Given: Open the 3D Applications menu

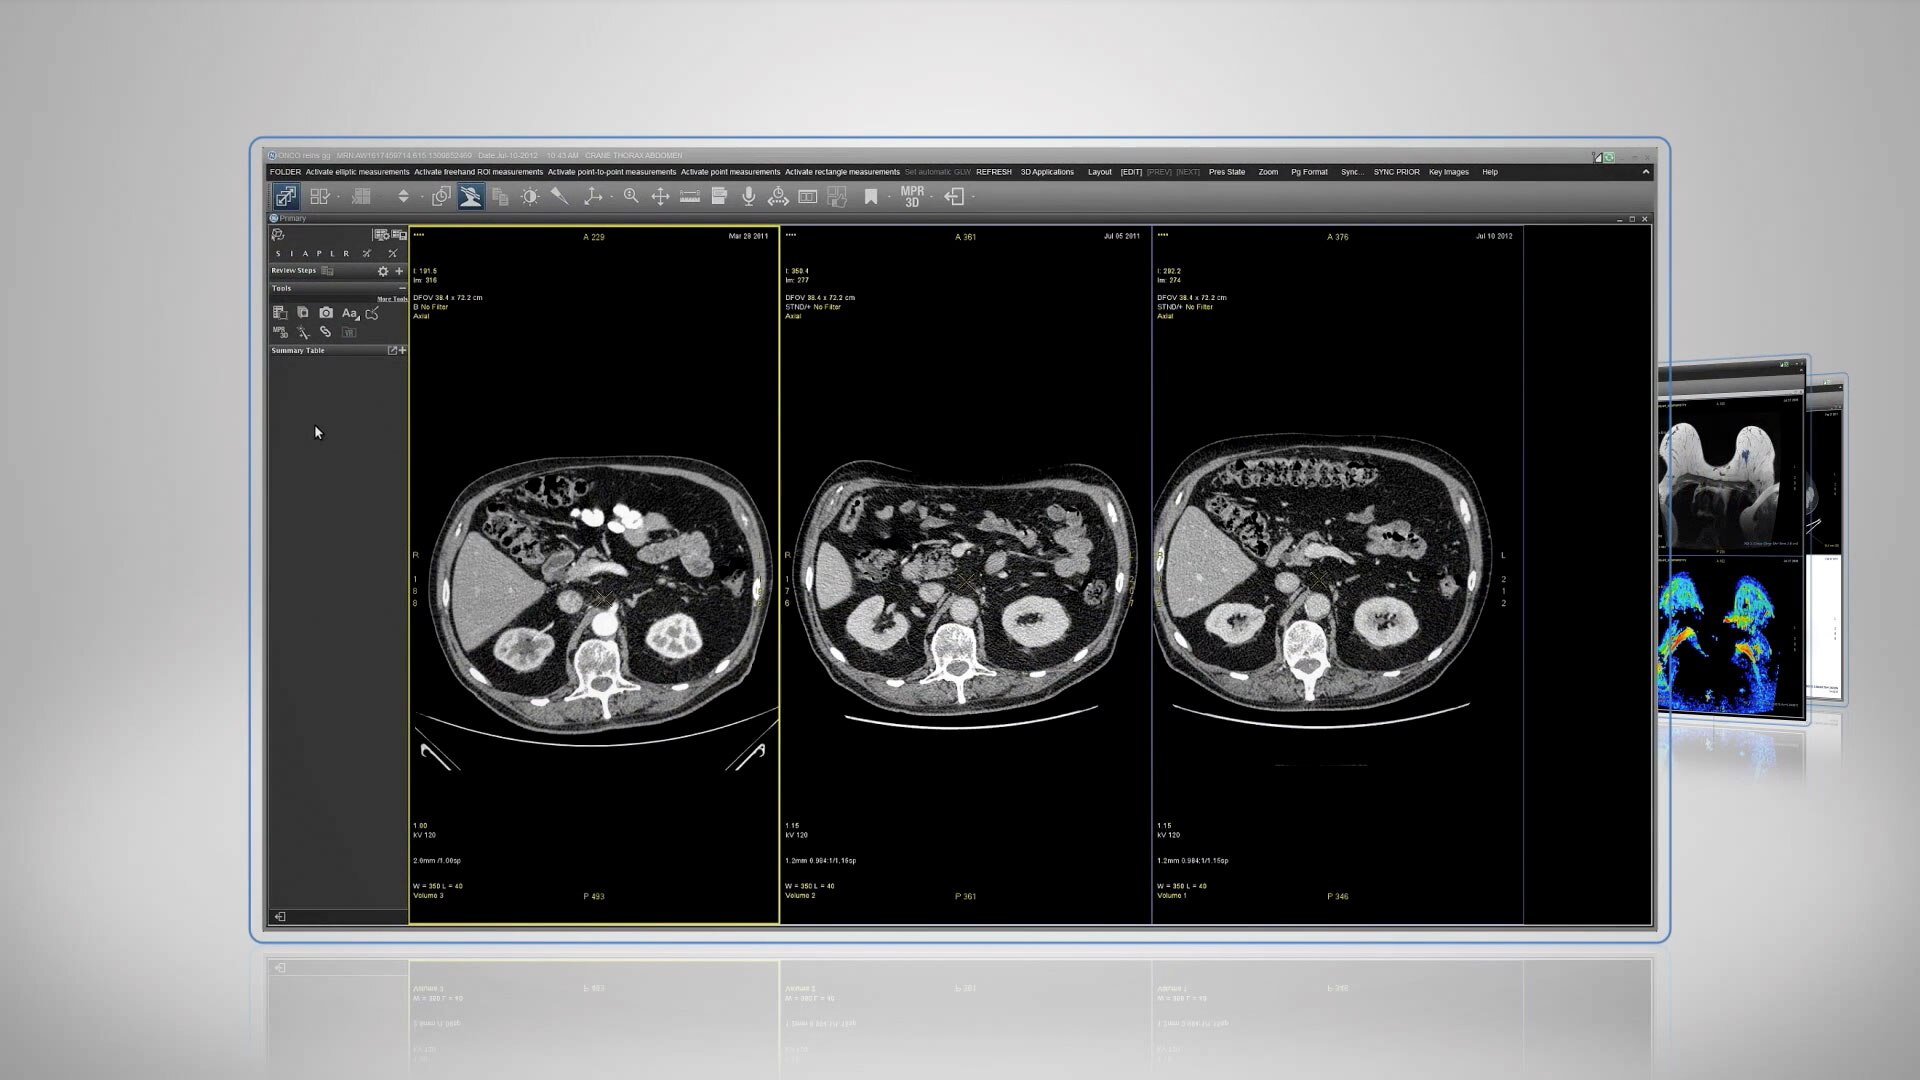Looking at the screenshot, I should coord(1046,171).
